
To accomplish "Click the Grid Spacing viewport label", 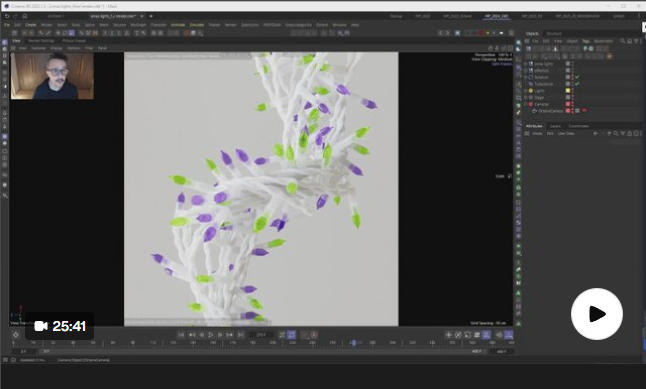I will point(489,323).
